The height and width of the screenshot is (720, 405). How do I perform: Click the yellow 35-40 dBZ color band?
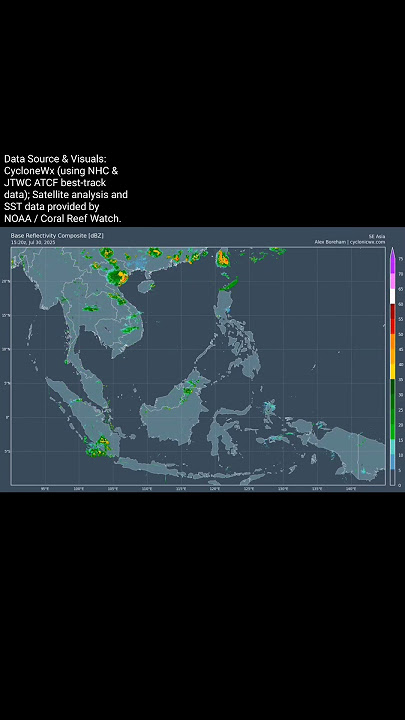click(x=392, y=371)
